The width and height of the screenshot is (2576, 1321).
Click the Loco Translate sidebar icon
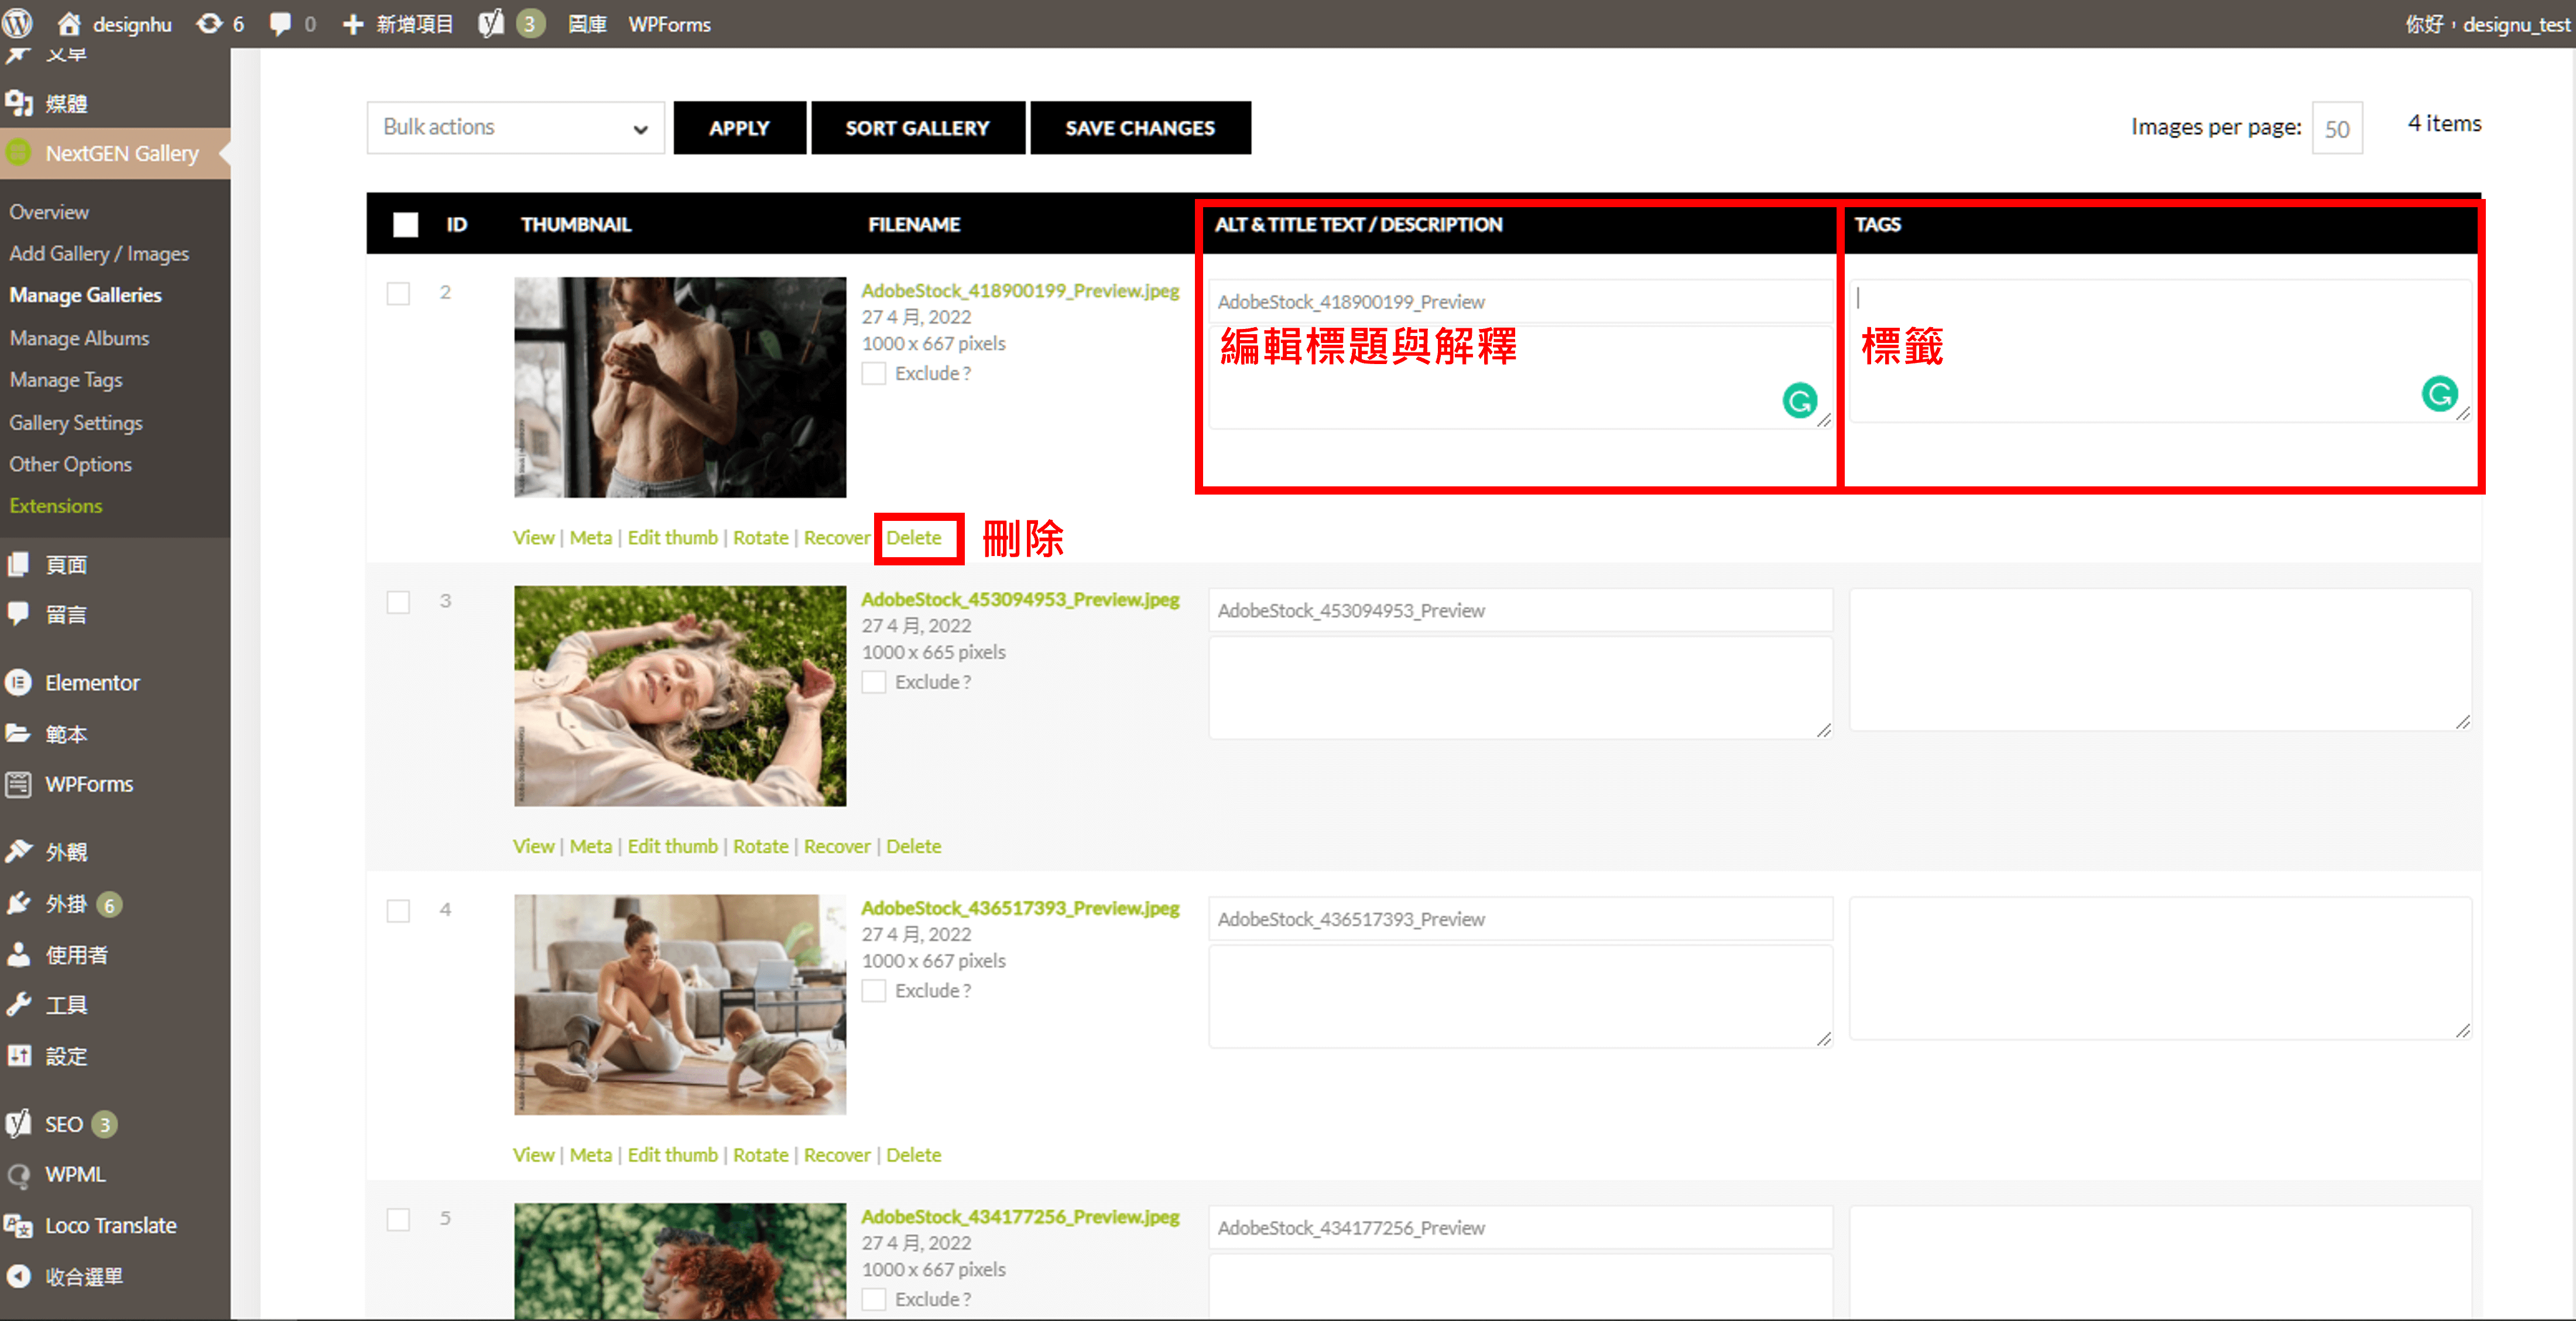pos(18,1225)
